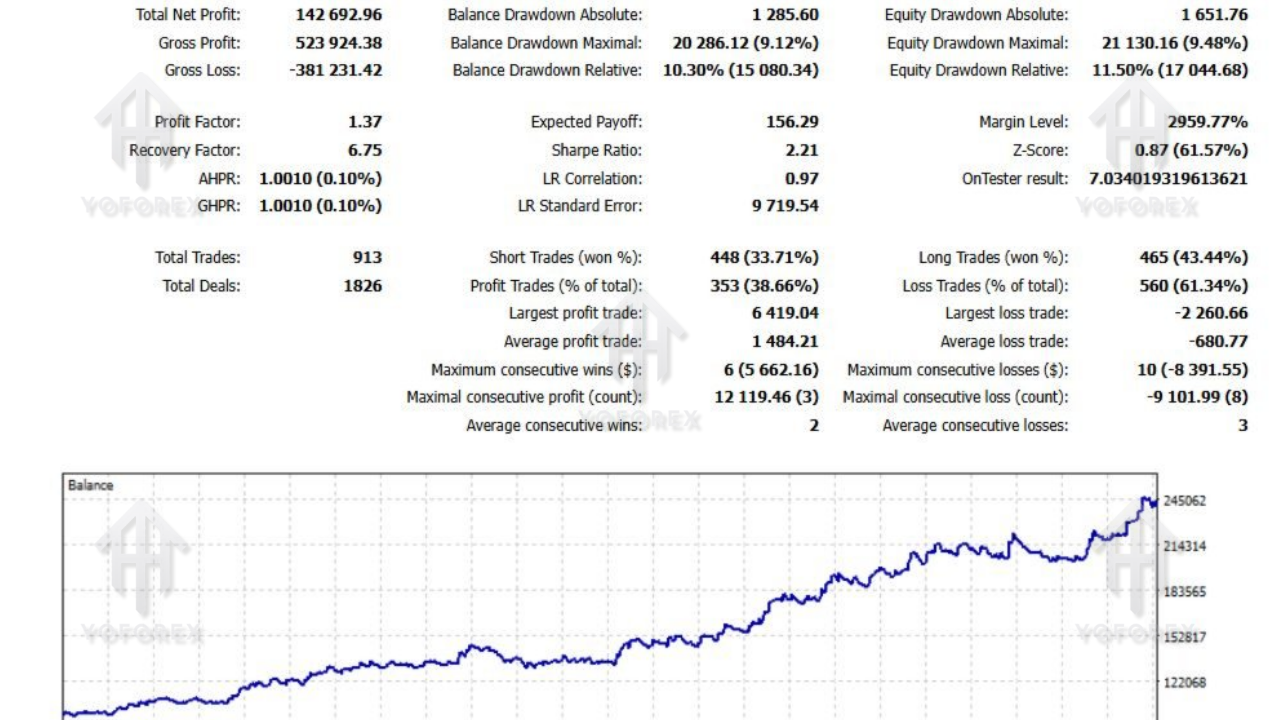Screen dimensions: 1280x720
Task: Click the Balance label on the chart
Action: click(90, 485)
